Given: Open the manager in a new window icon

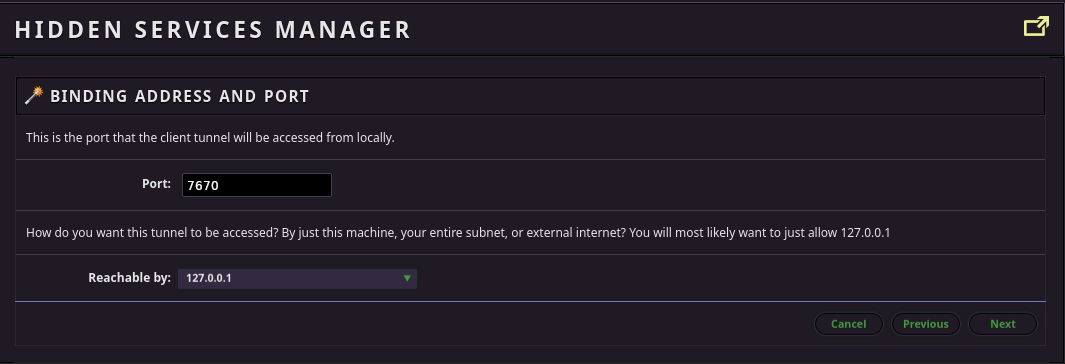Looking at the screenshot, I should pos(1036,26).
